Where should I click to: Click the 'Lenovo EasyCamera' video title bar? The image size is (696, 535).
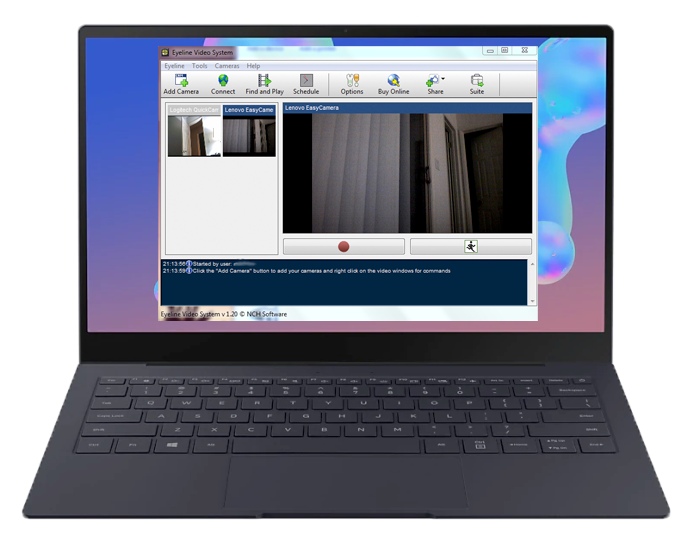point(407,108)
